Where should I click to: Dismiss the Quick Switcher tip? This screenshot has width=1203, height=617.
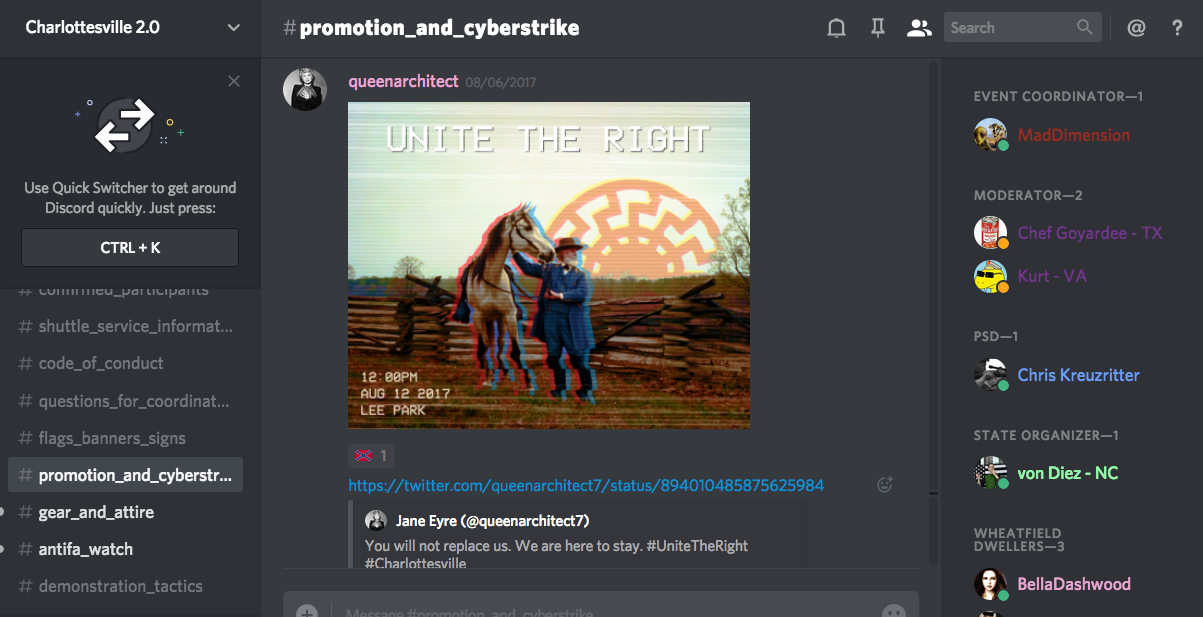[234, 82]
